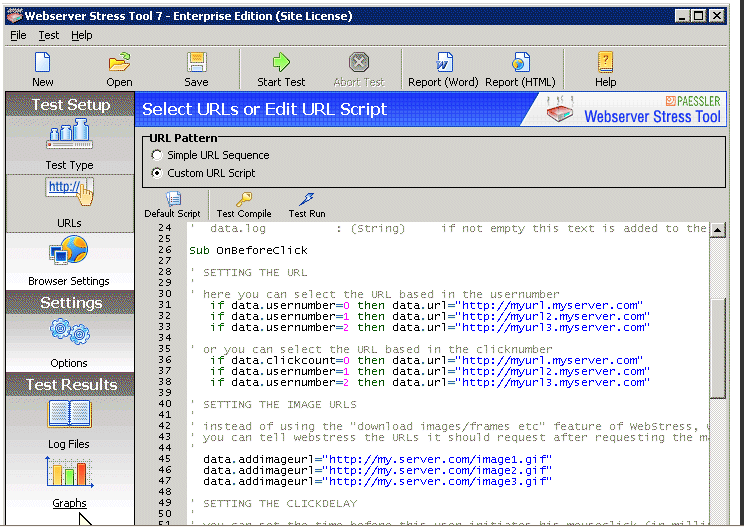Click line 37 myurl2.myserver.com statement

429,371
